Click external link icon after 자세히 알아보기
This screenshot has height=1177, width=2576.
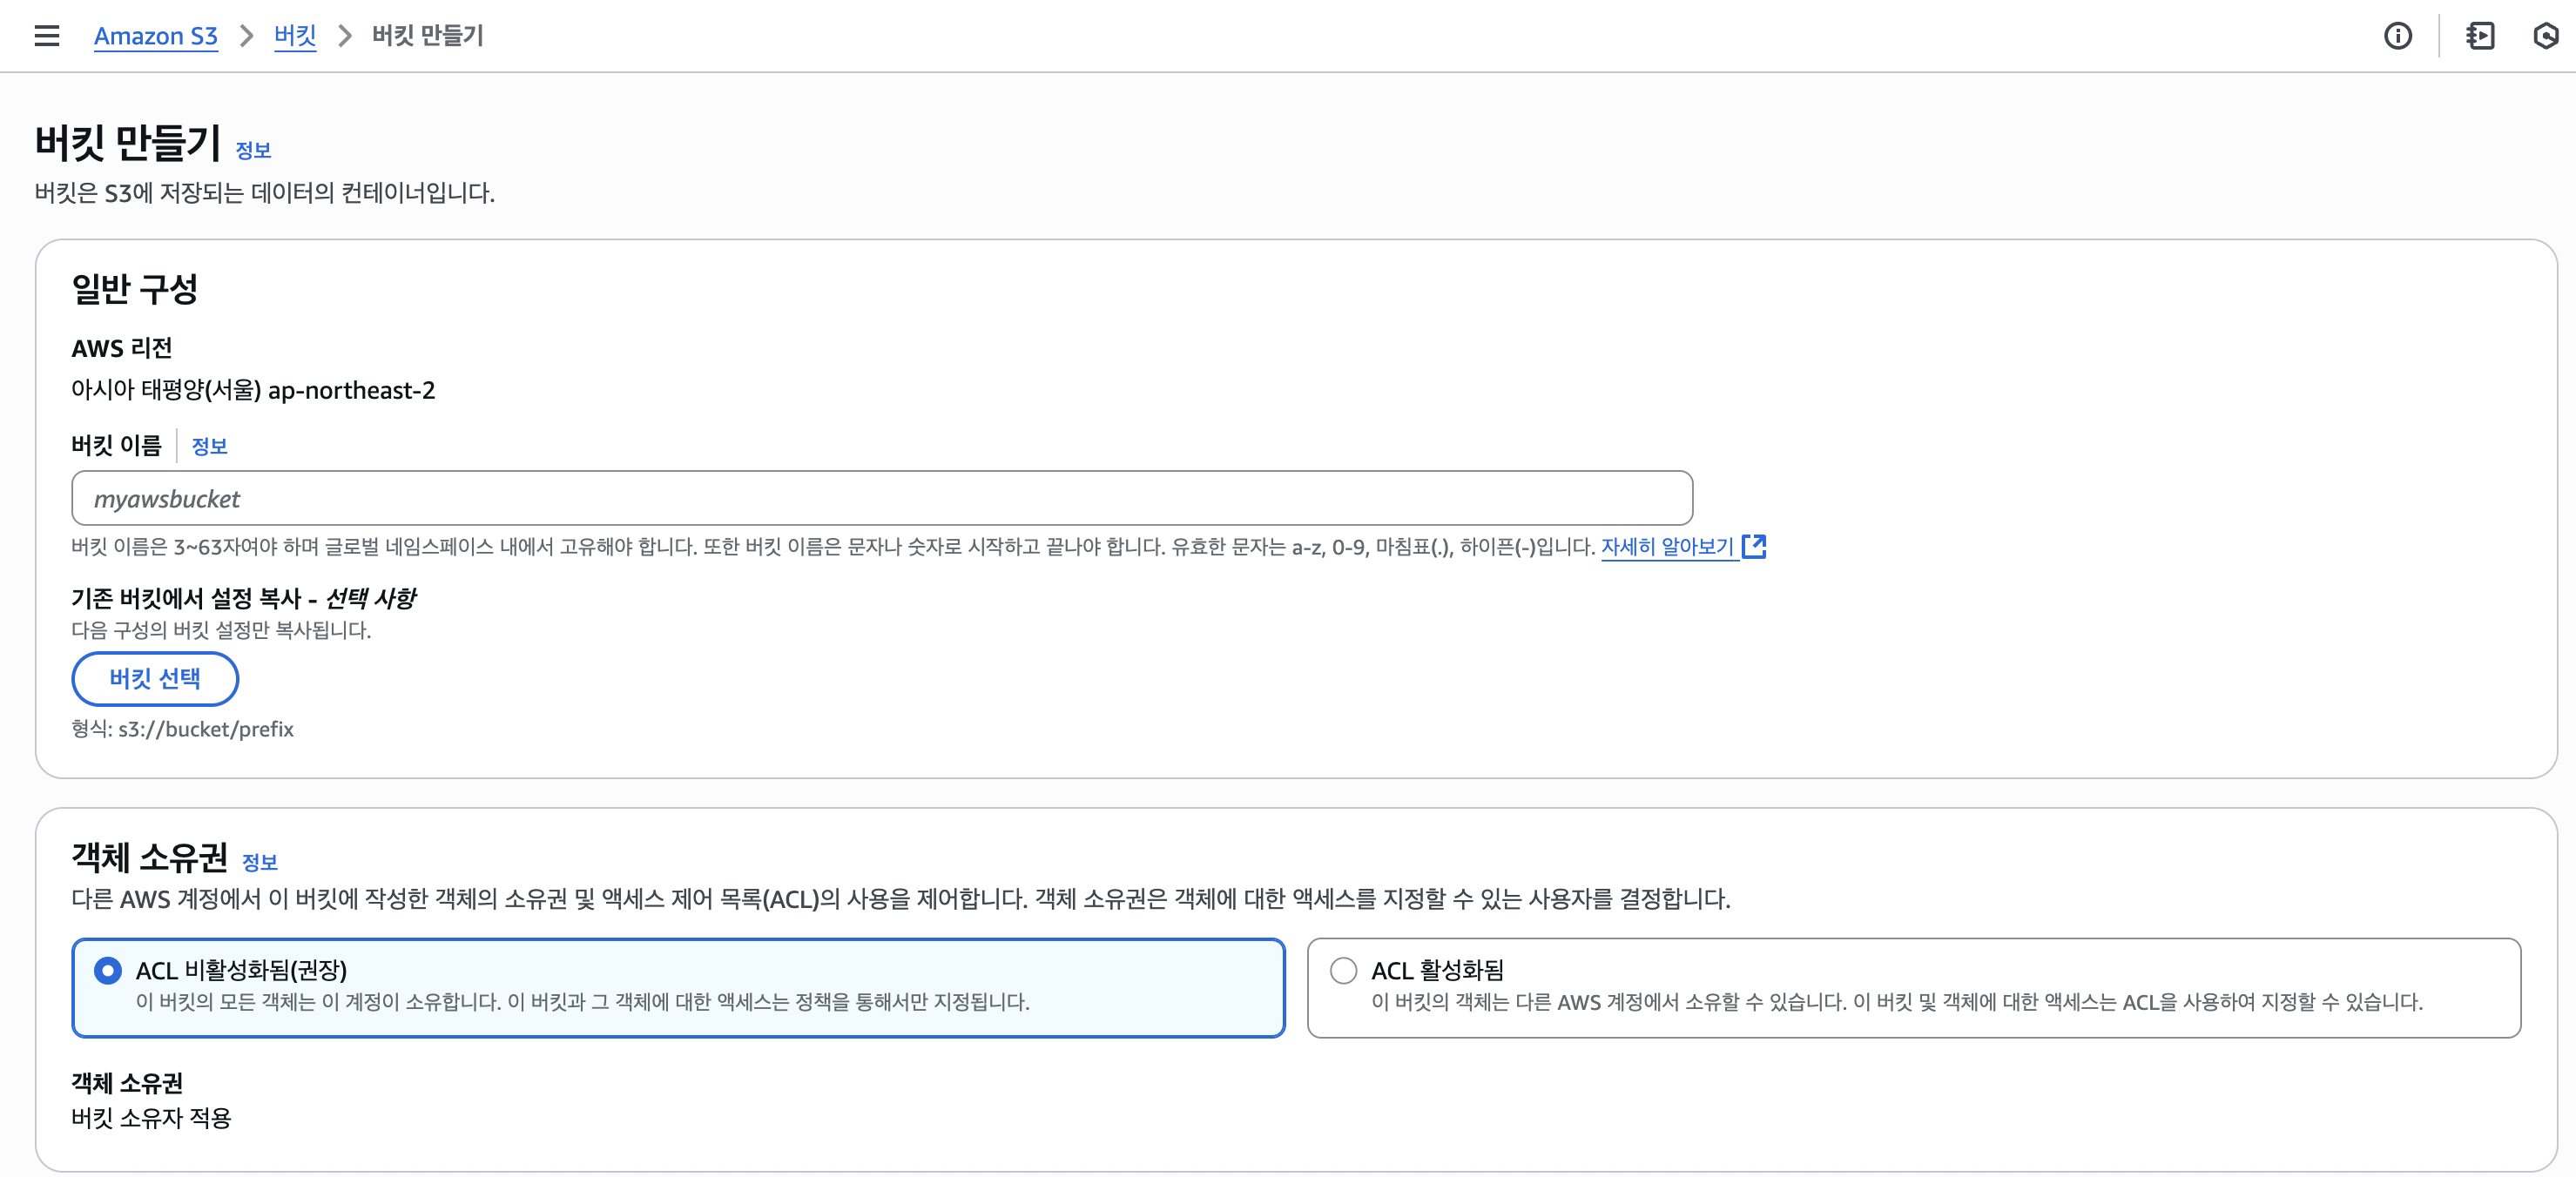pos(1754,546)
